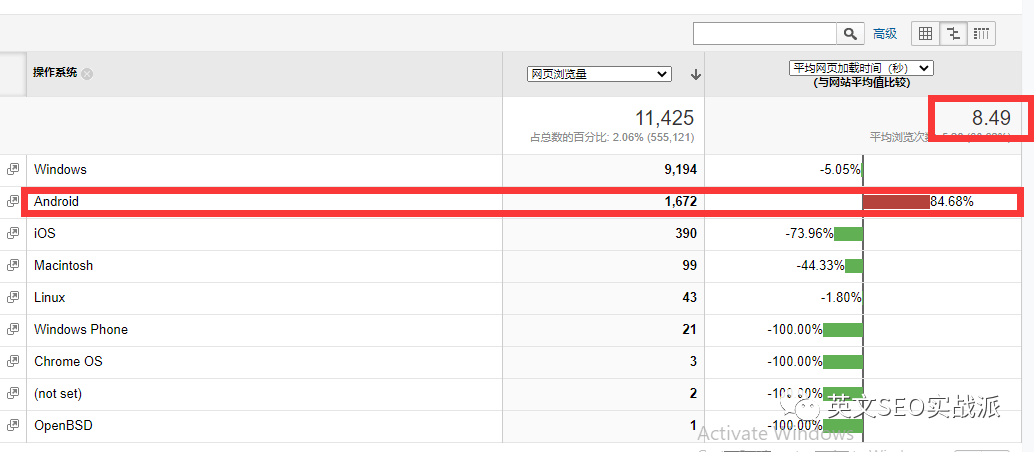The height and width of the screenshot is (452, 1034).
Task: Switch to the performance bars view icon
Action: click(x=982, y=34)
